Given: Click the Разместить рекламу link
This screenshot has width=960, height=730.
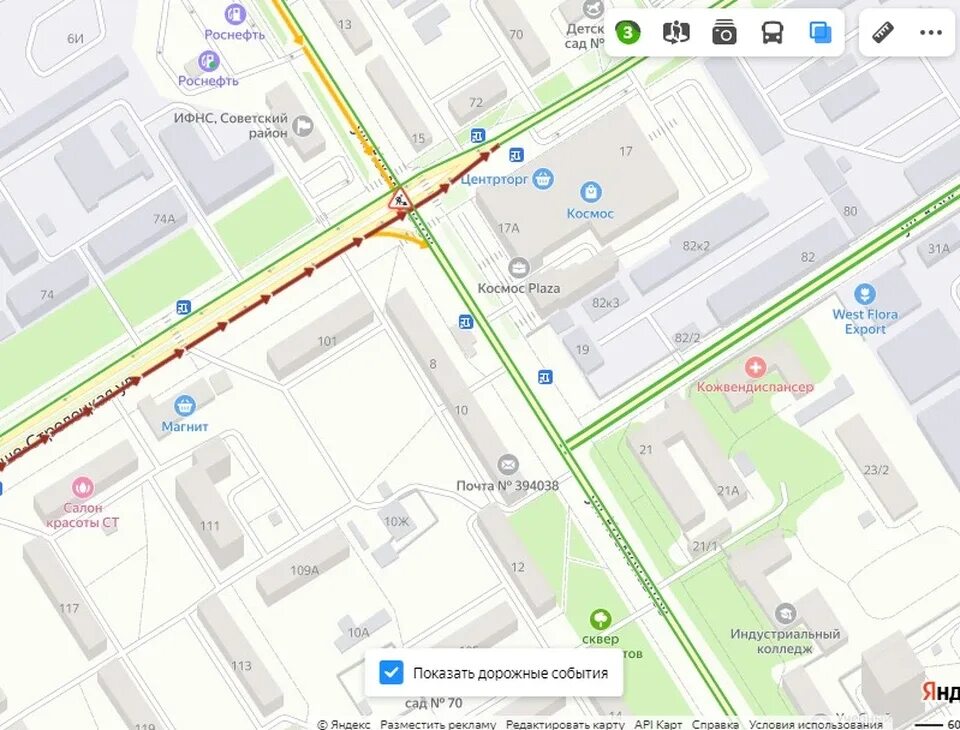Looking at the screenshot, I should coord(438,724).
